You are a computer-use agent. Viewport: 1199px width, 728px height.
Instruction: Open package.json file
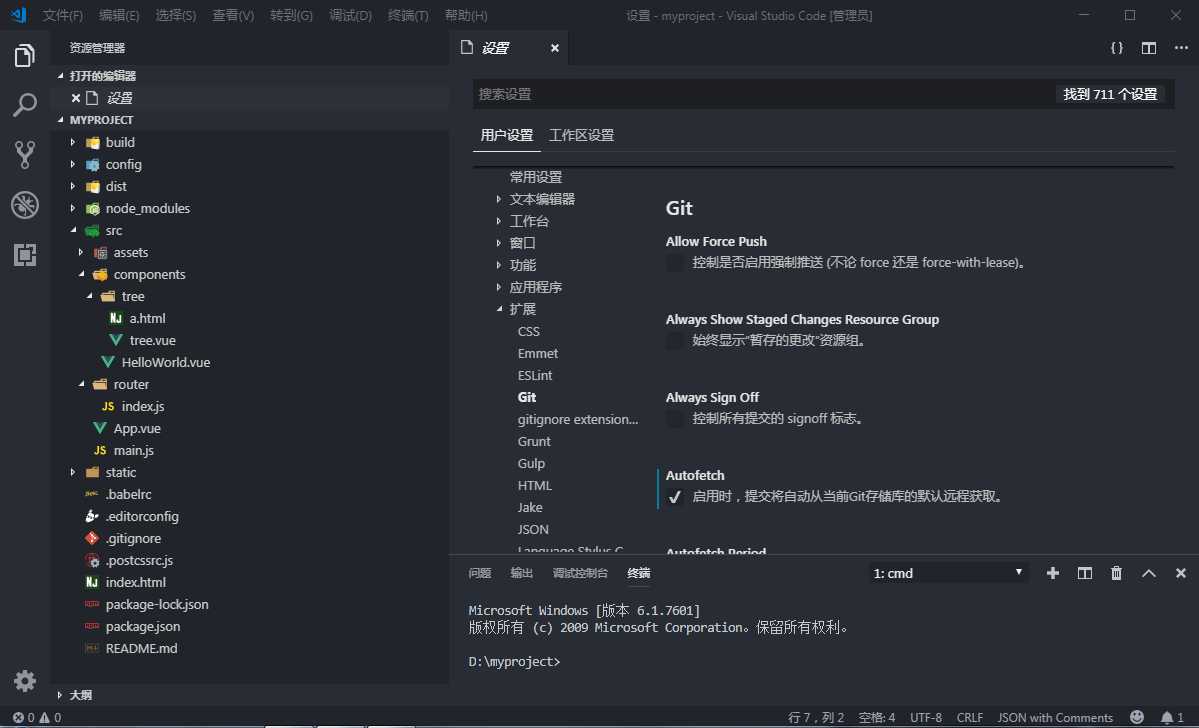(x=142, y=626)
